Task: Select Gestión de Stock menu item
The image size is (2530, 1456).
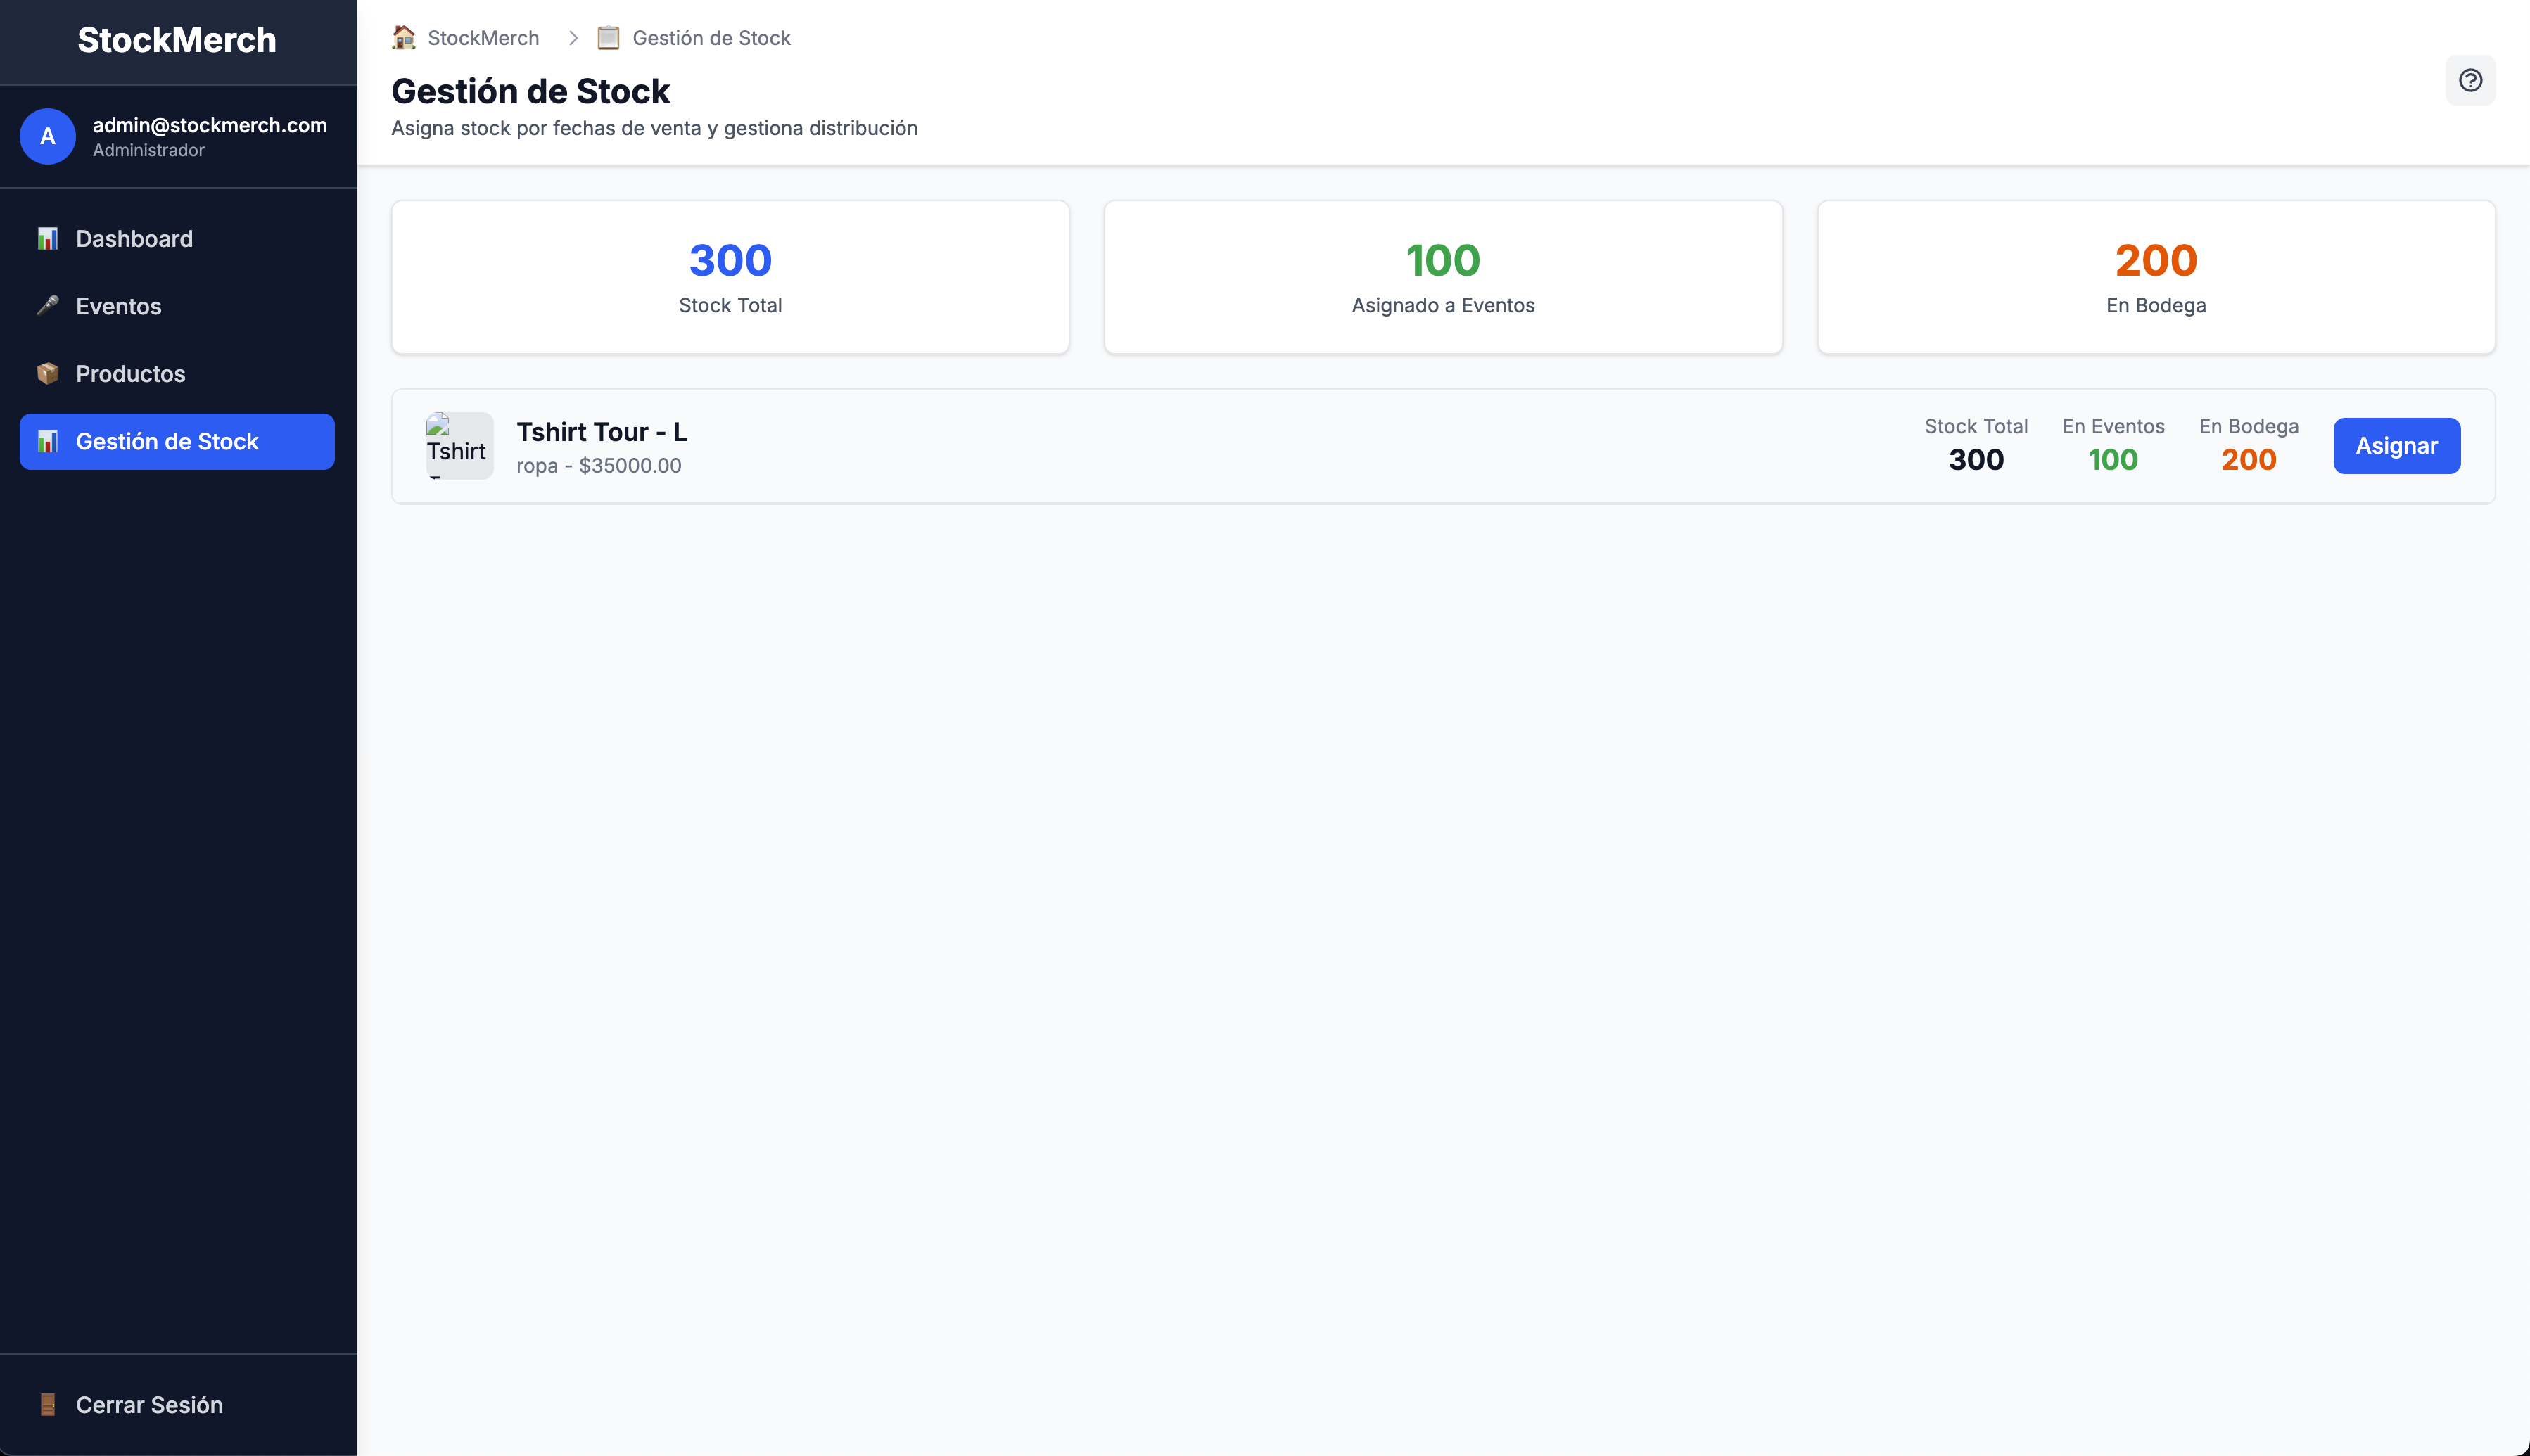Action: click(x=177, y=441)
